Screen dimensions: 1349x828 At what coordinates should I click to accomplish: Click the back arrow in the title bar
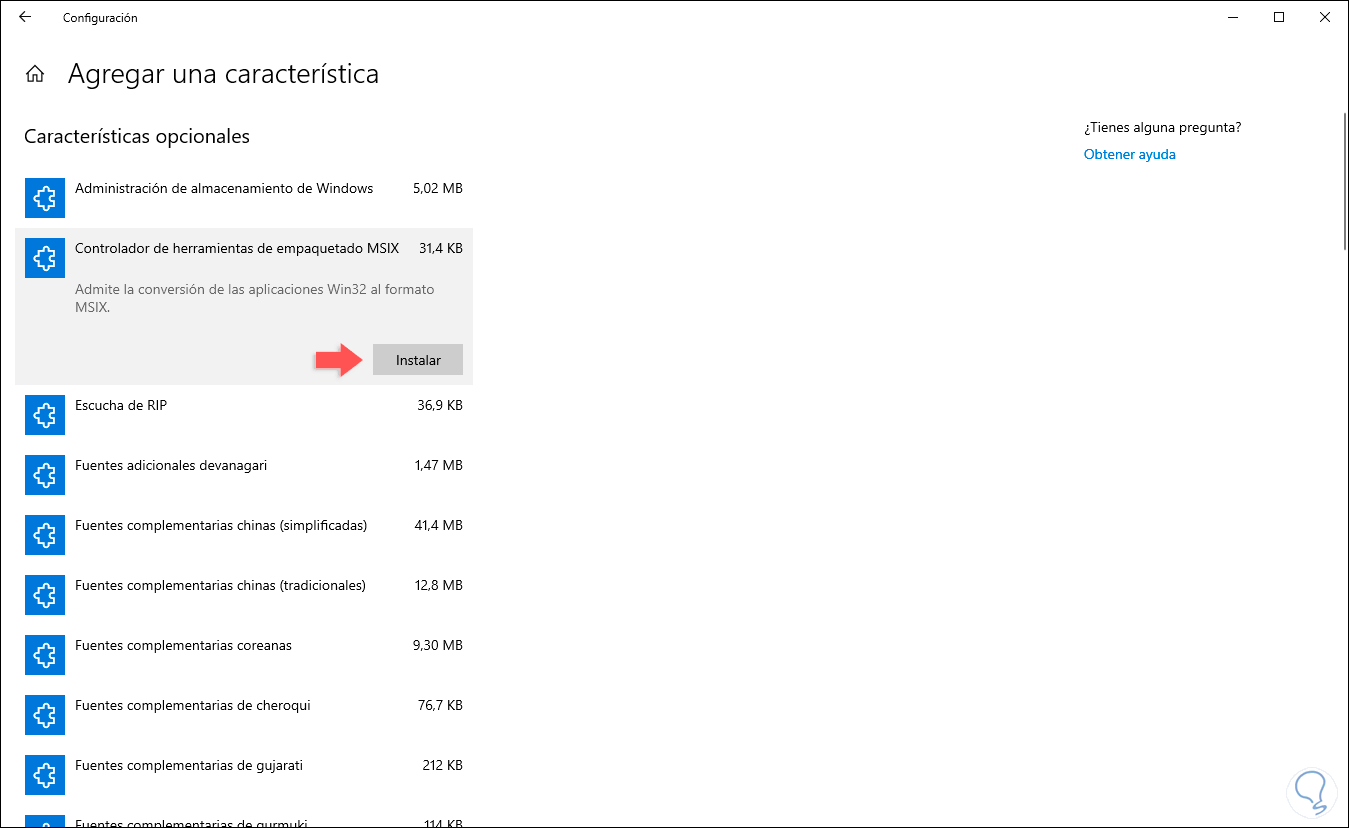pos(25,17)
